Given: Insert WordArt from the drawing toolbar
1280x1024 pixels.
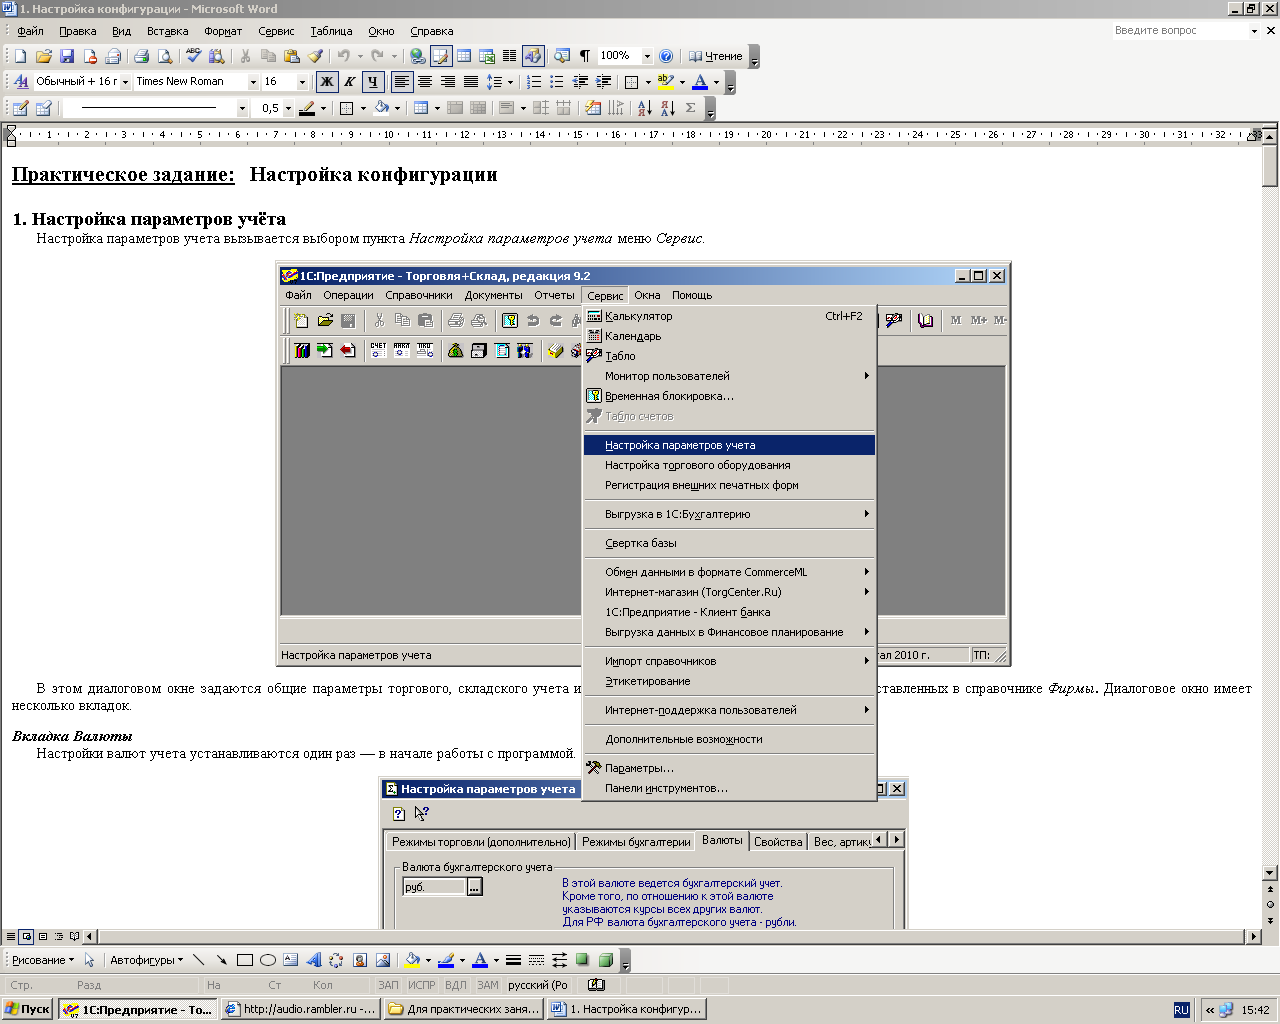Looking at the screenshot, I should pyautogui.click(x=314, y=960).
